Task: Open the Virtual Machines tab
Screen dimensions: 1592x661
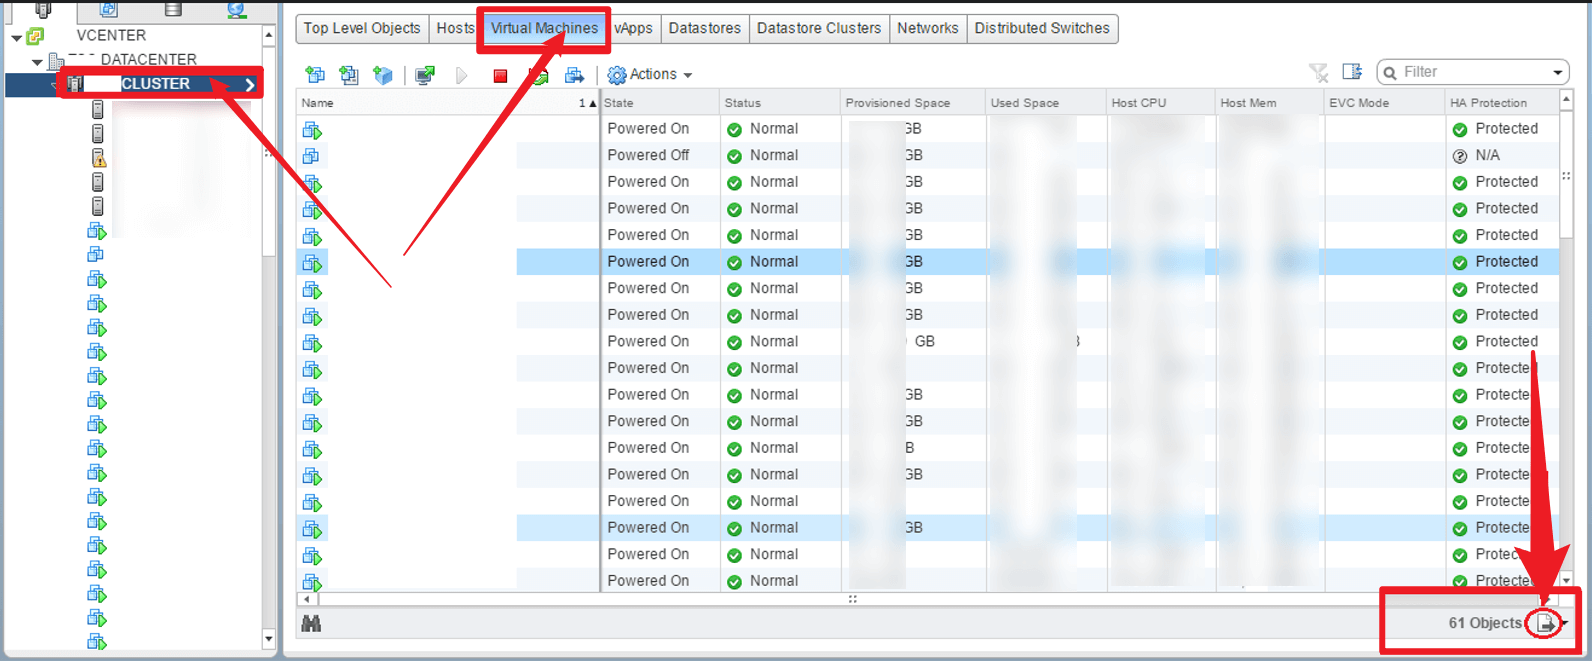Action: pyautogui.click(x=544, y=28)
